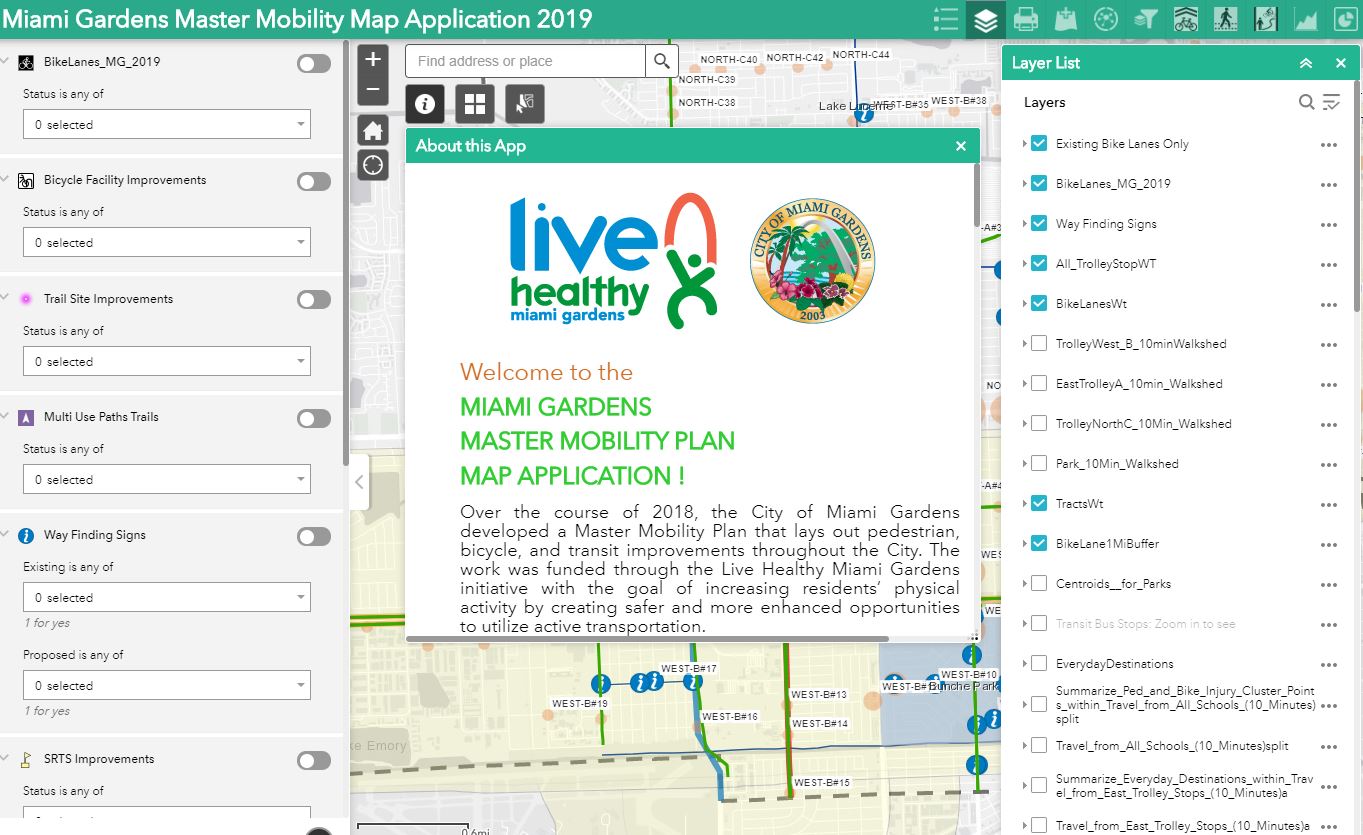Turn on Trail Site Improvements filter

[314, 300]
